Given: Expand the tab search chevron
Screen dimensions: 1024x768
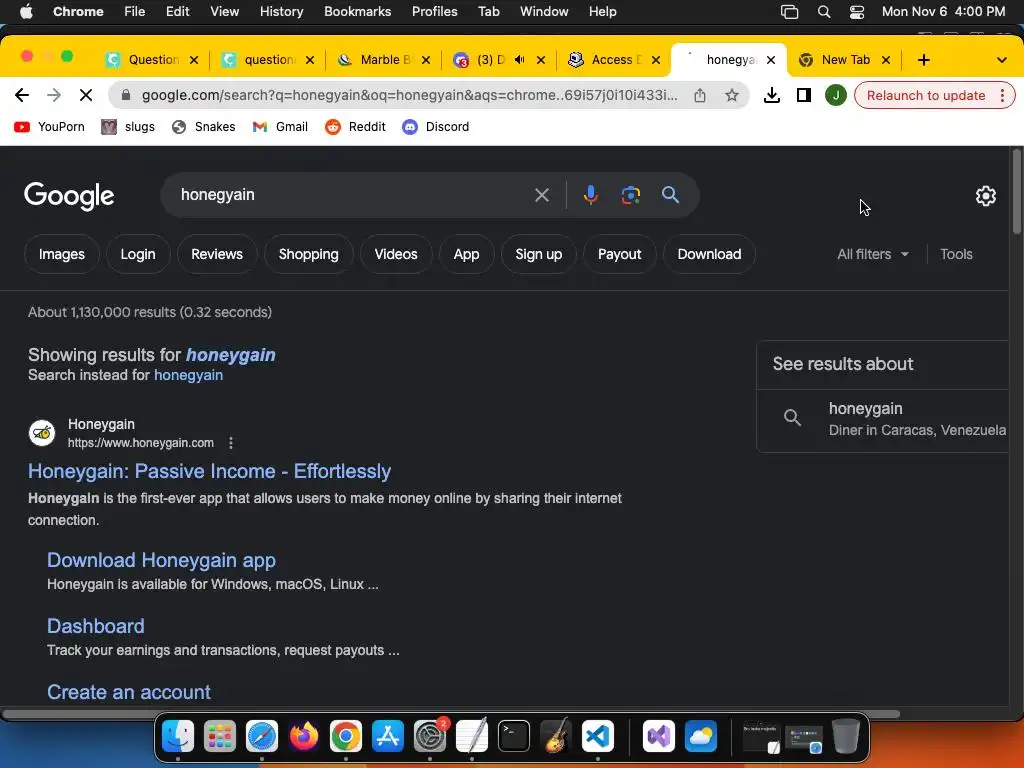Looking at the screenshot, I should [1001, 60].
